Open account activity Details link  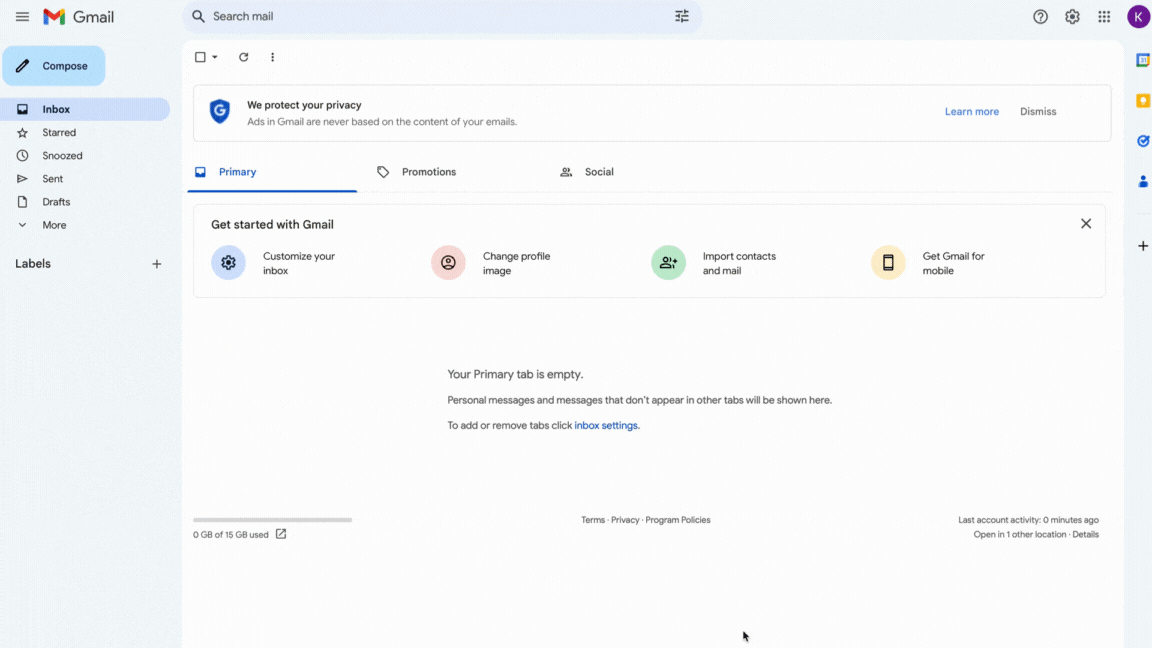point(1085,535)
